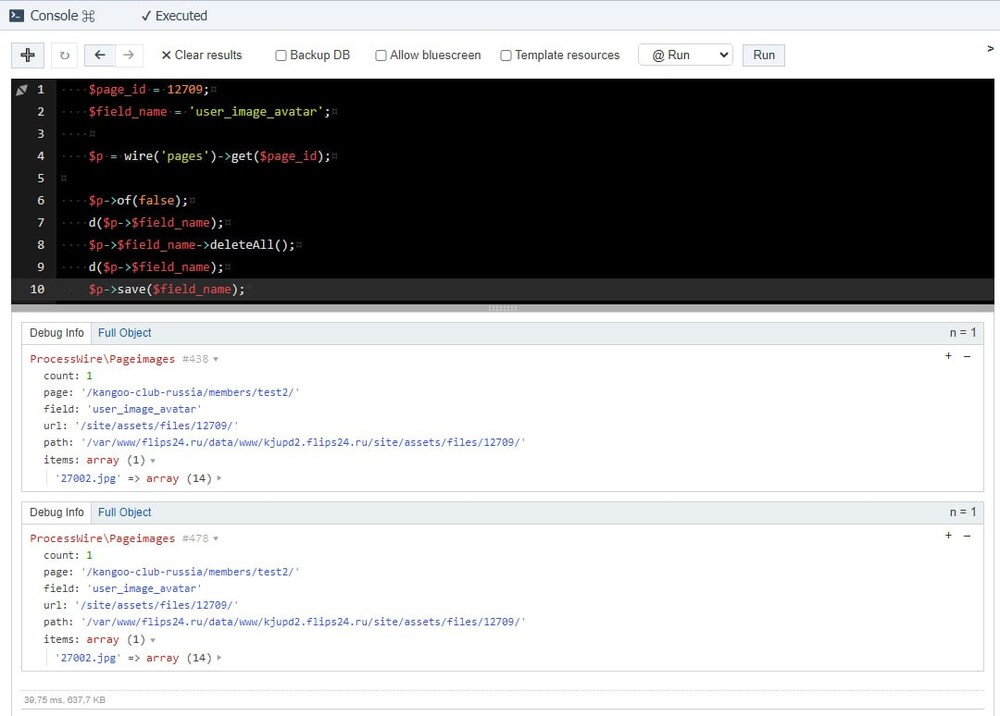Collapse all with minus icon in first result panel
Screen dimensions: 1000x716
967,356
